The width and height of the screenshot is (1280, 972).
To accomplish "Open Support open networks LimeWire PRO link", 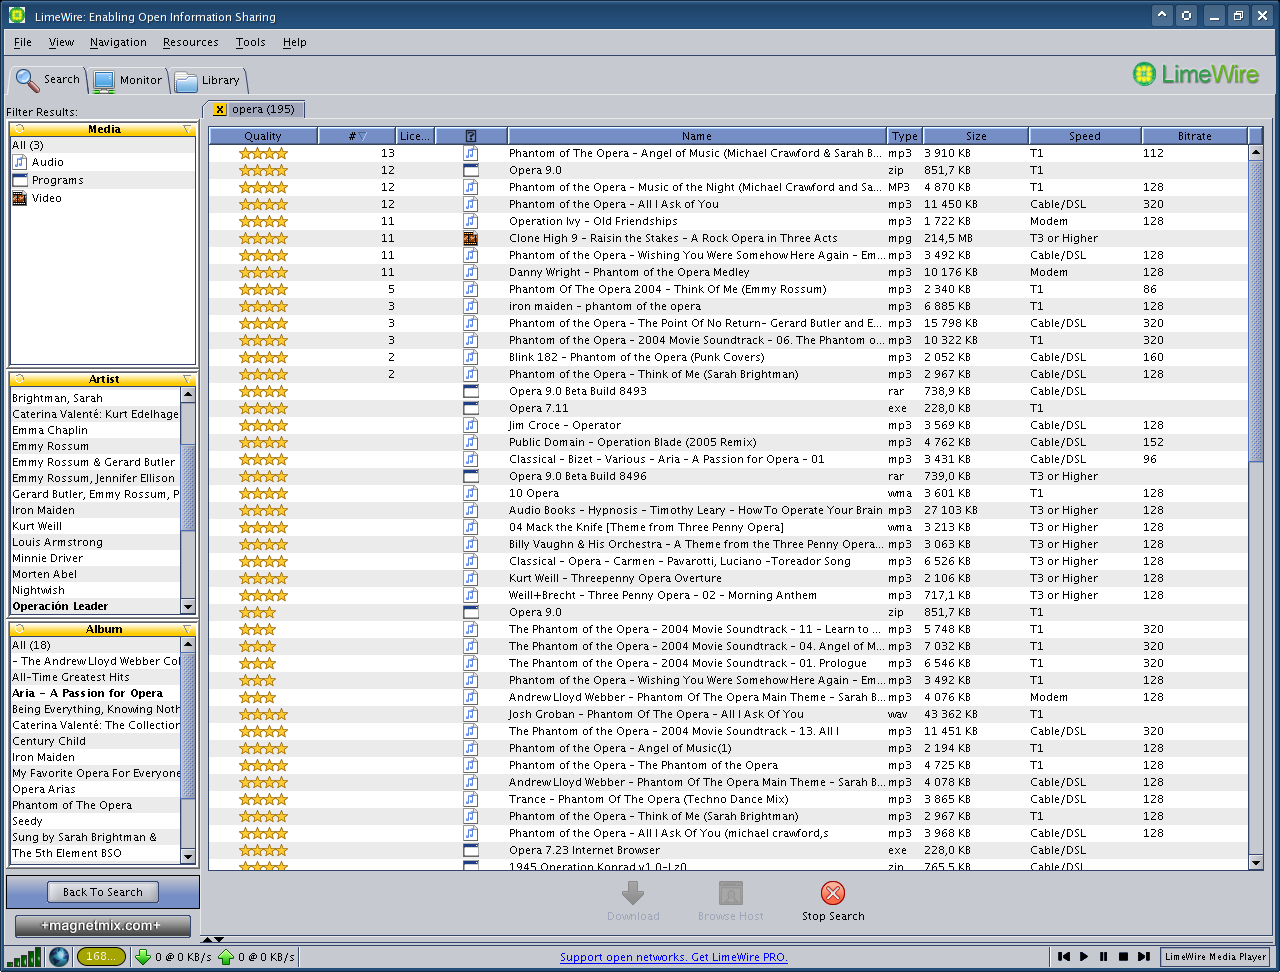I will (674, 957).
